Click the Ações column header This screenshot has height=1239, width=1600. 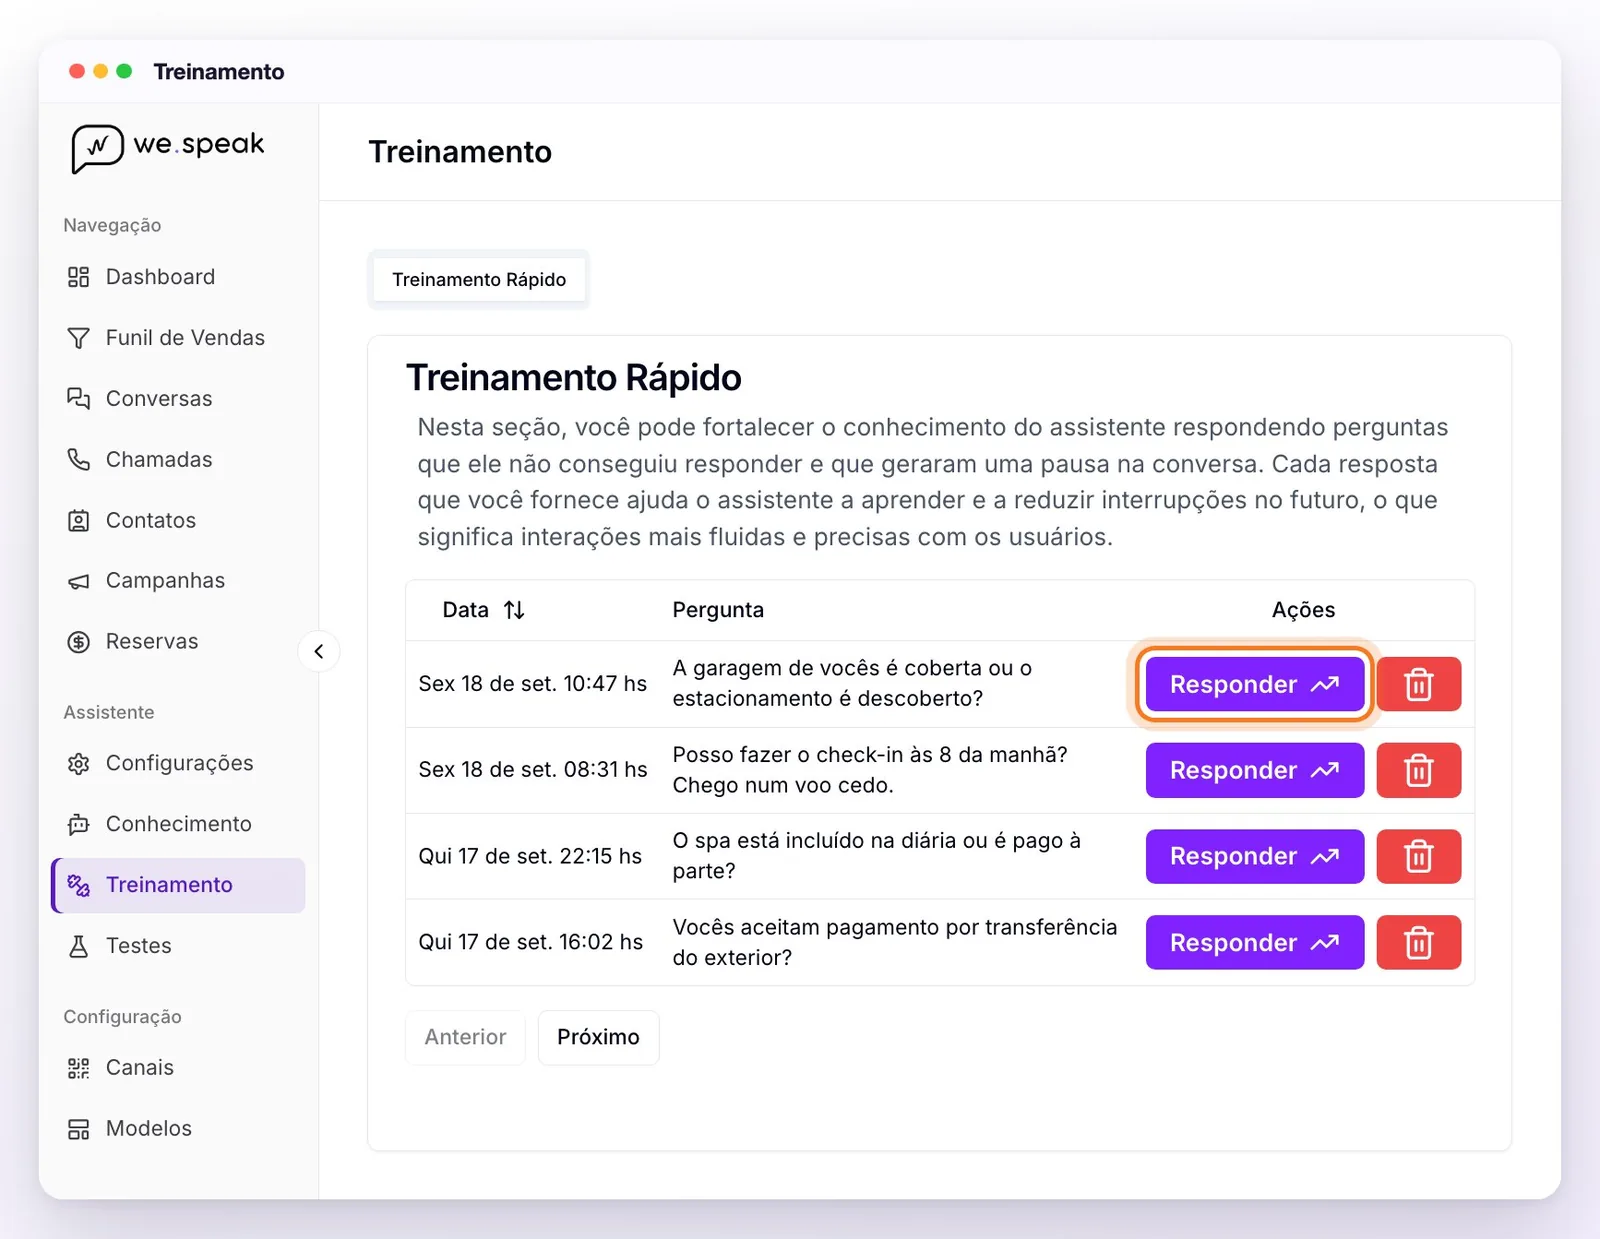coord(1303,610)
